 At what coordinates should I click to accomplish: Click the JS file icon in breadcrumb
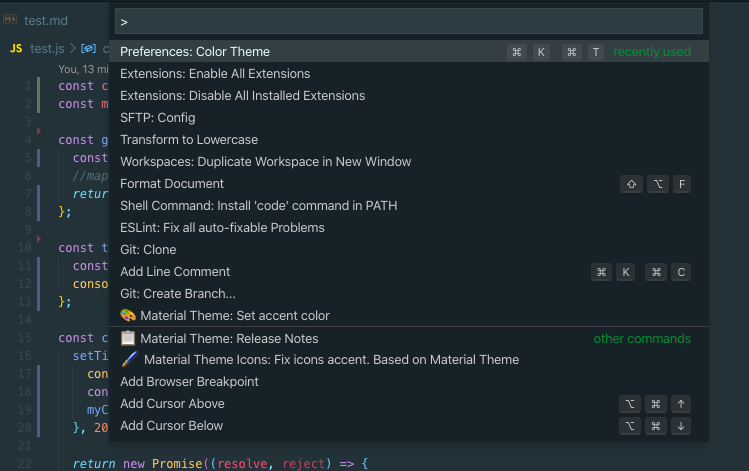16,48
